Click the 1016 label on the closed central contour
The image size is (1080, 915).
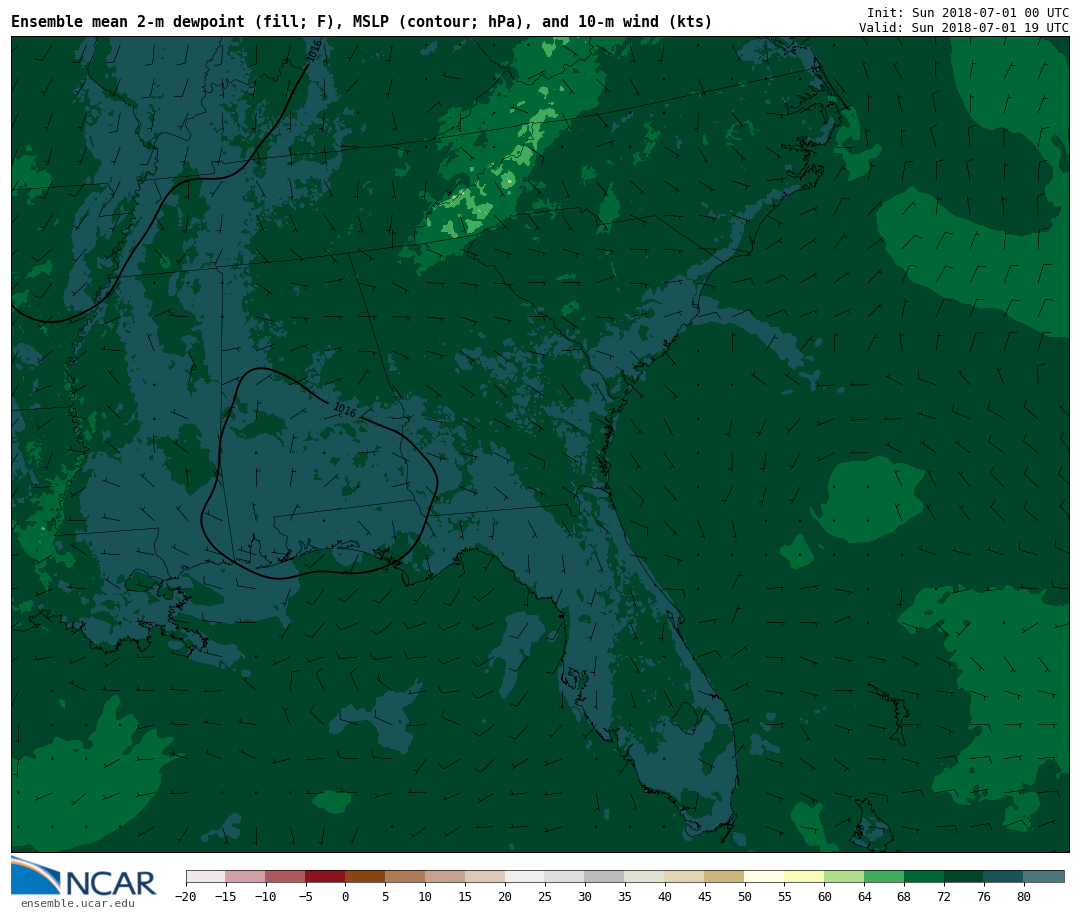tap(344, 410)
